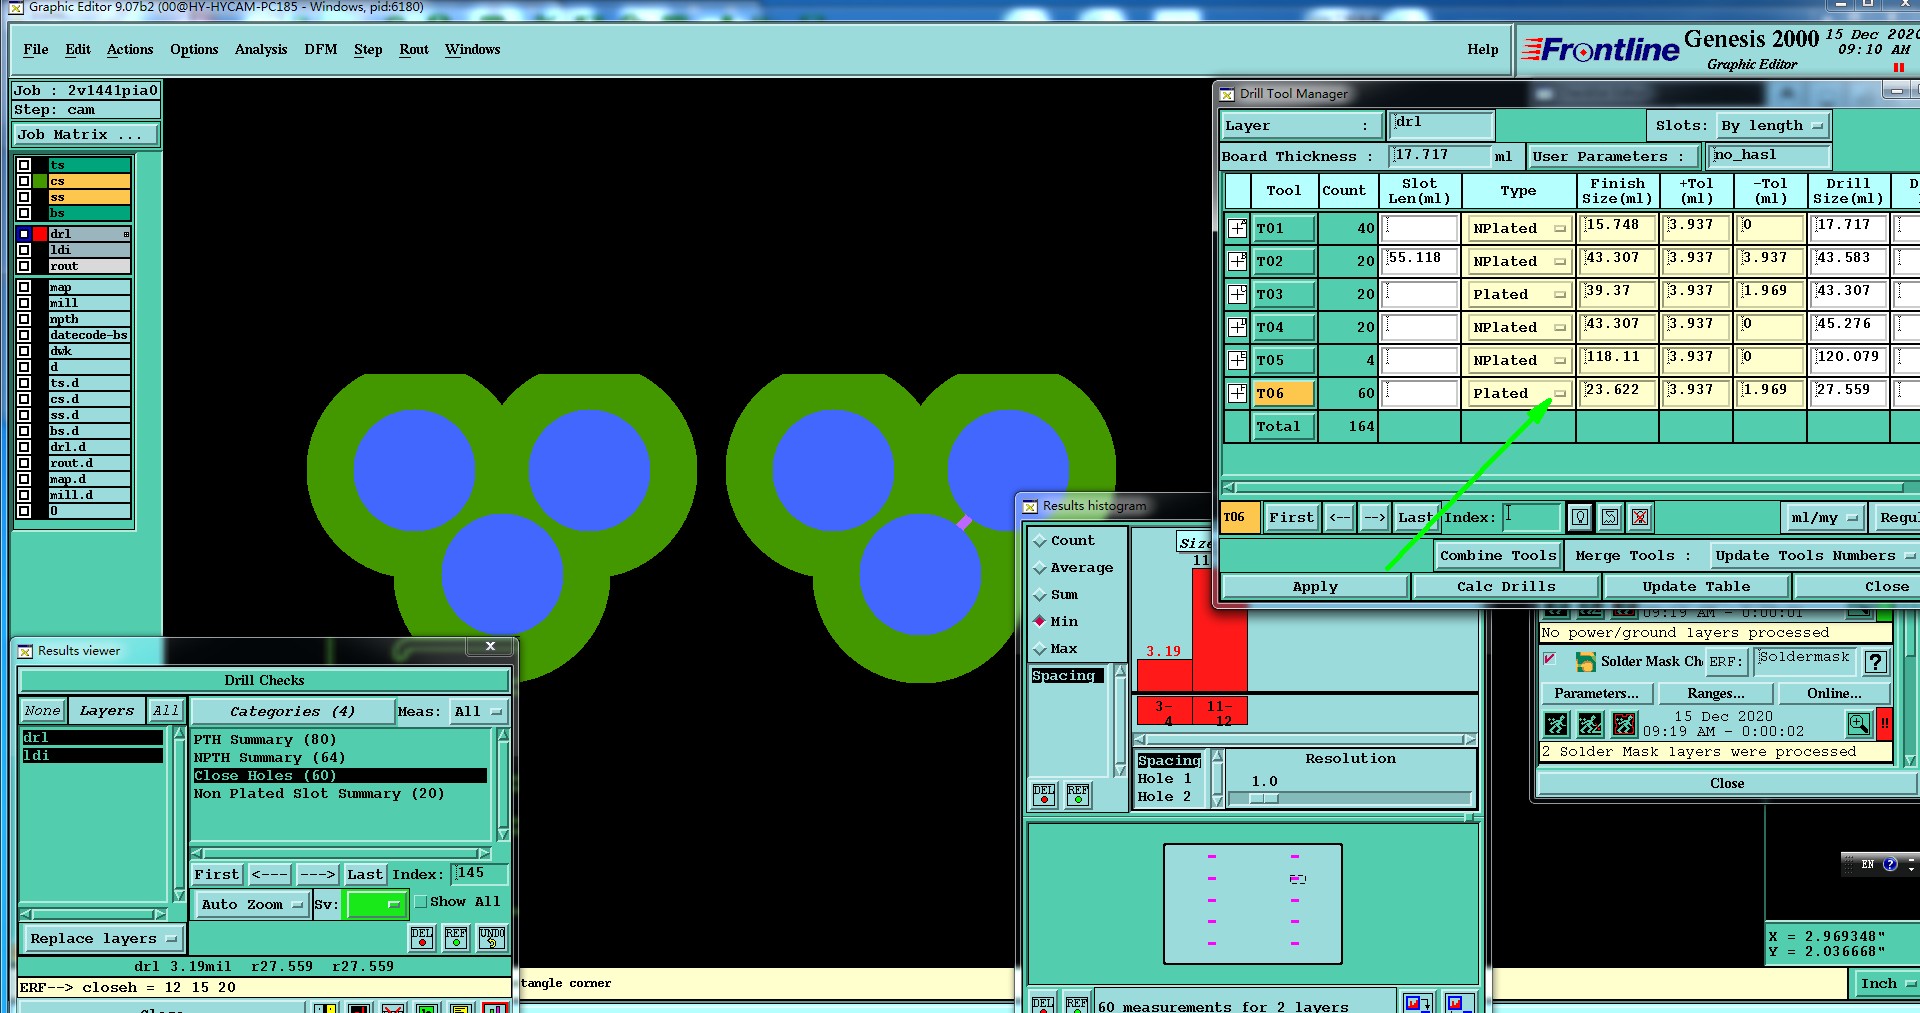Click the histogram icon at Results viewer bottom
Image resolution: width=1920 pixels, height=1013 pixels.
pos(494,1008)
